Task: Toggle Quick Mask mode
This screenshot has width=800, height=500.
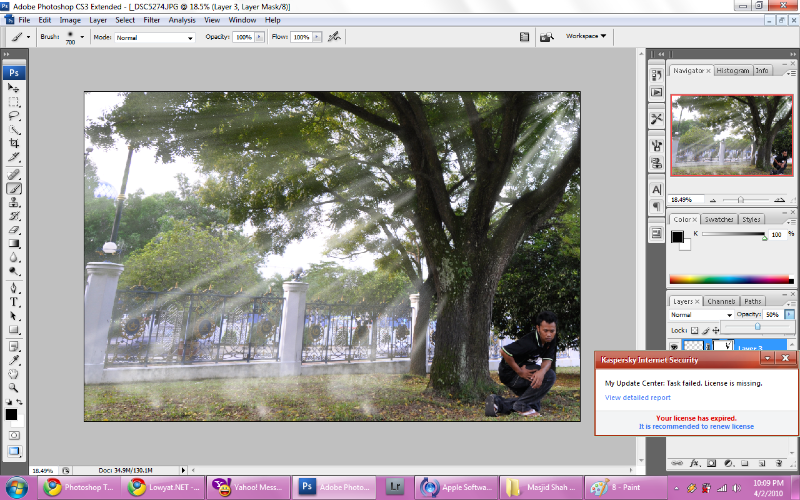Action: click(15, 436)
